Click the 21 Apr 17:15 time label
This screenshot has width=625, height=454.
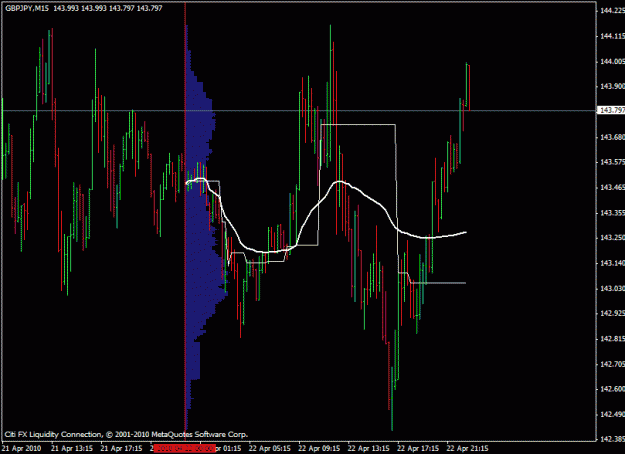(122, 448)
